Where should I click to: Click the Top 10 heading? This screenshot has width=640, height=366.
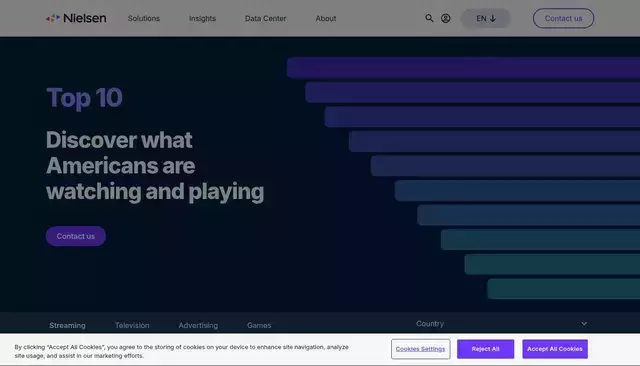coord(84,98)
